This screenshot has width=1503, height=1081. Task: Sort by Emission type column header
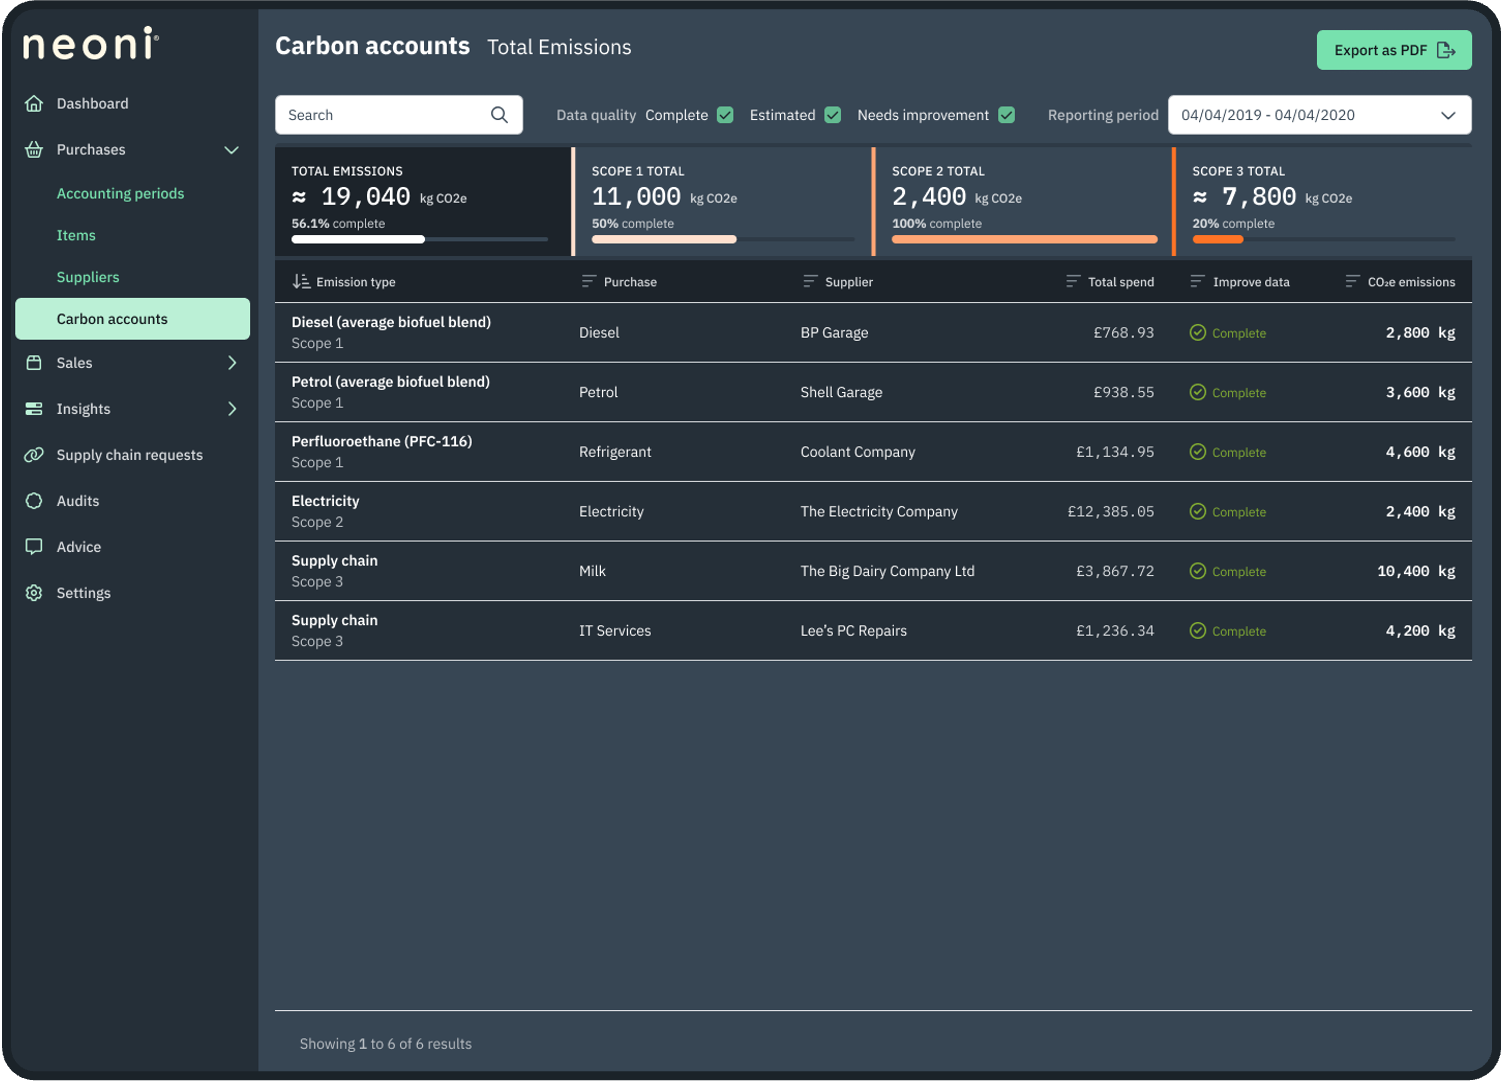tap(355, 282)
